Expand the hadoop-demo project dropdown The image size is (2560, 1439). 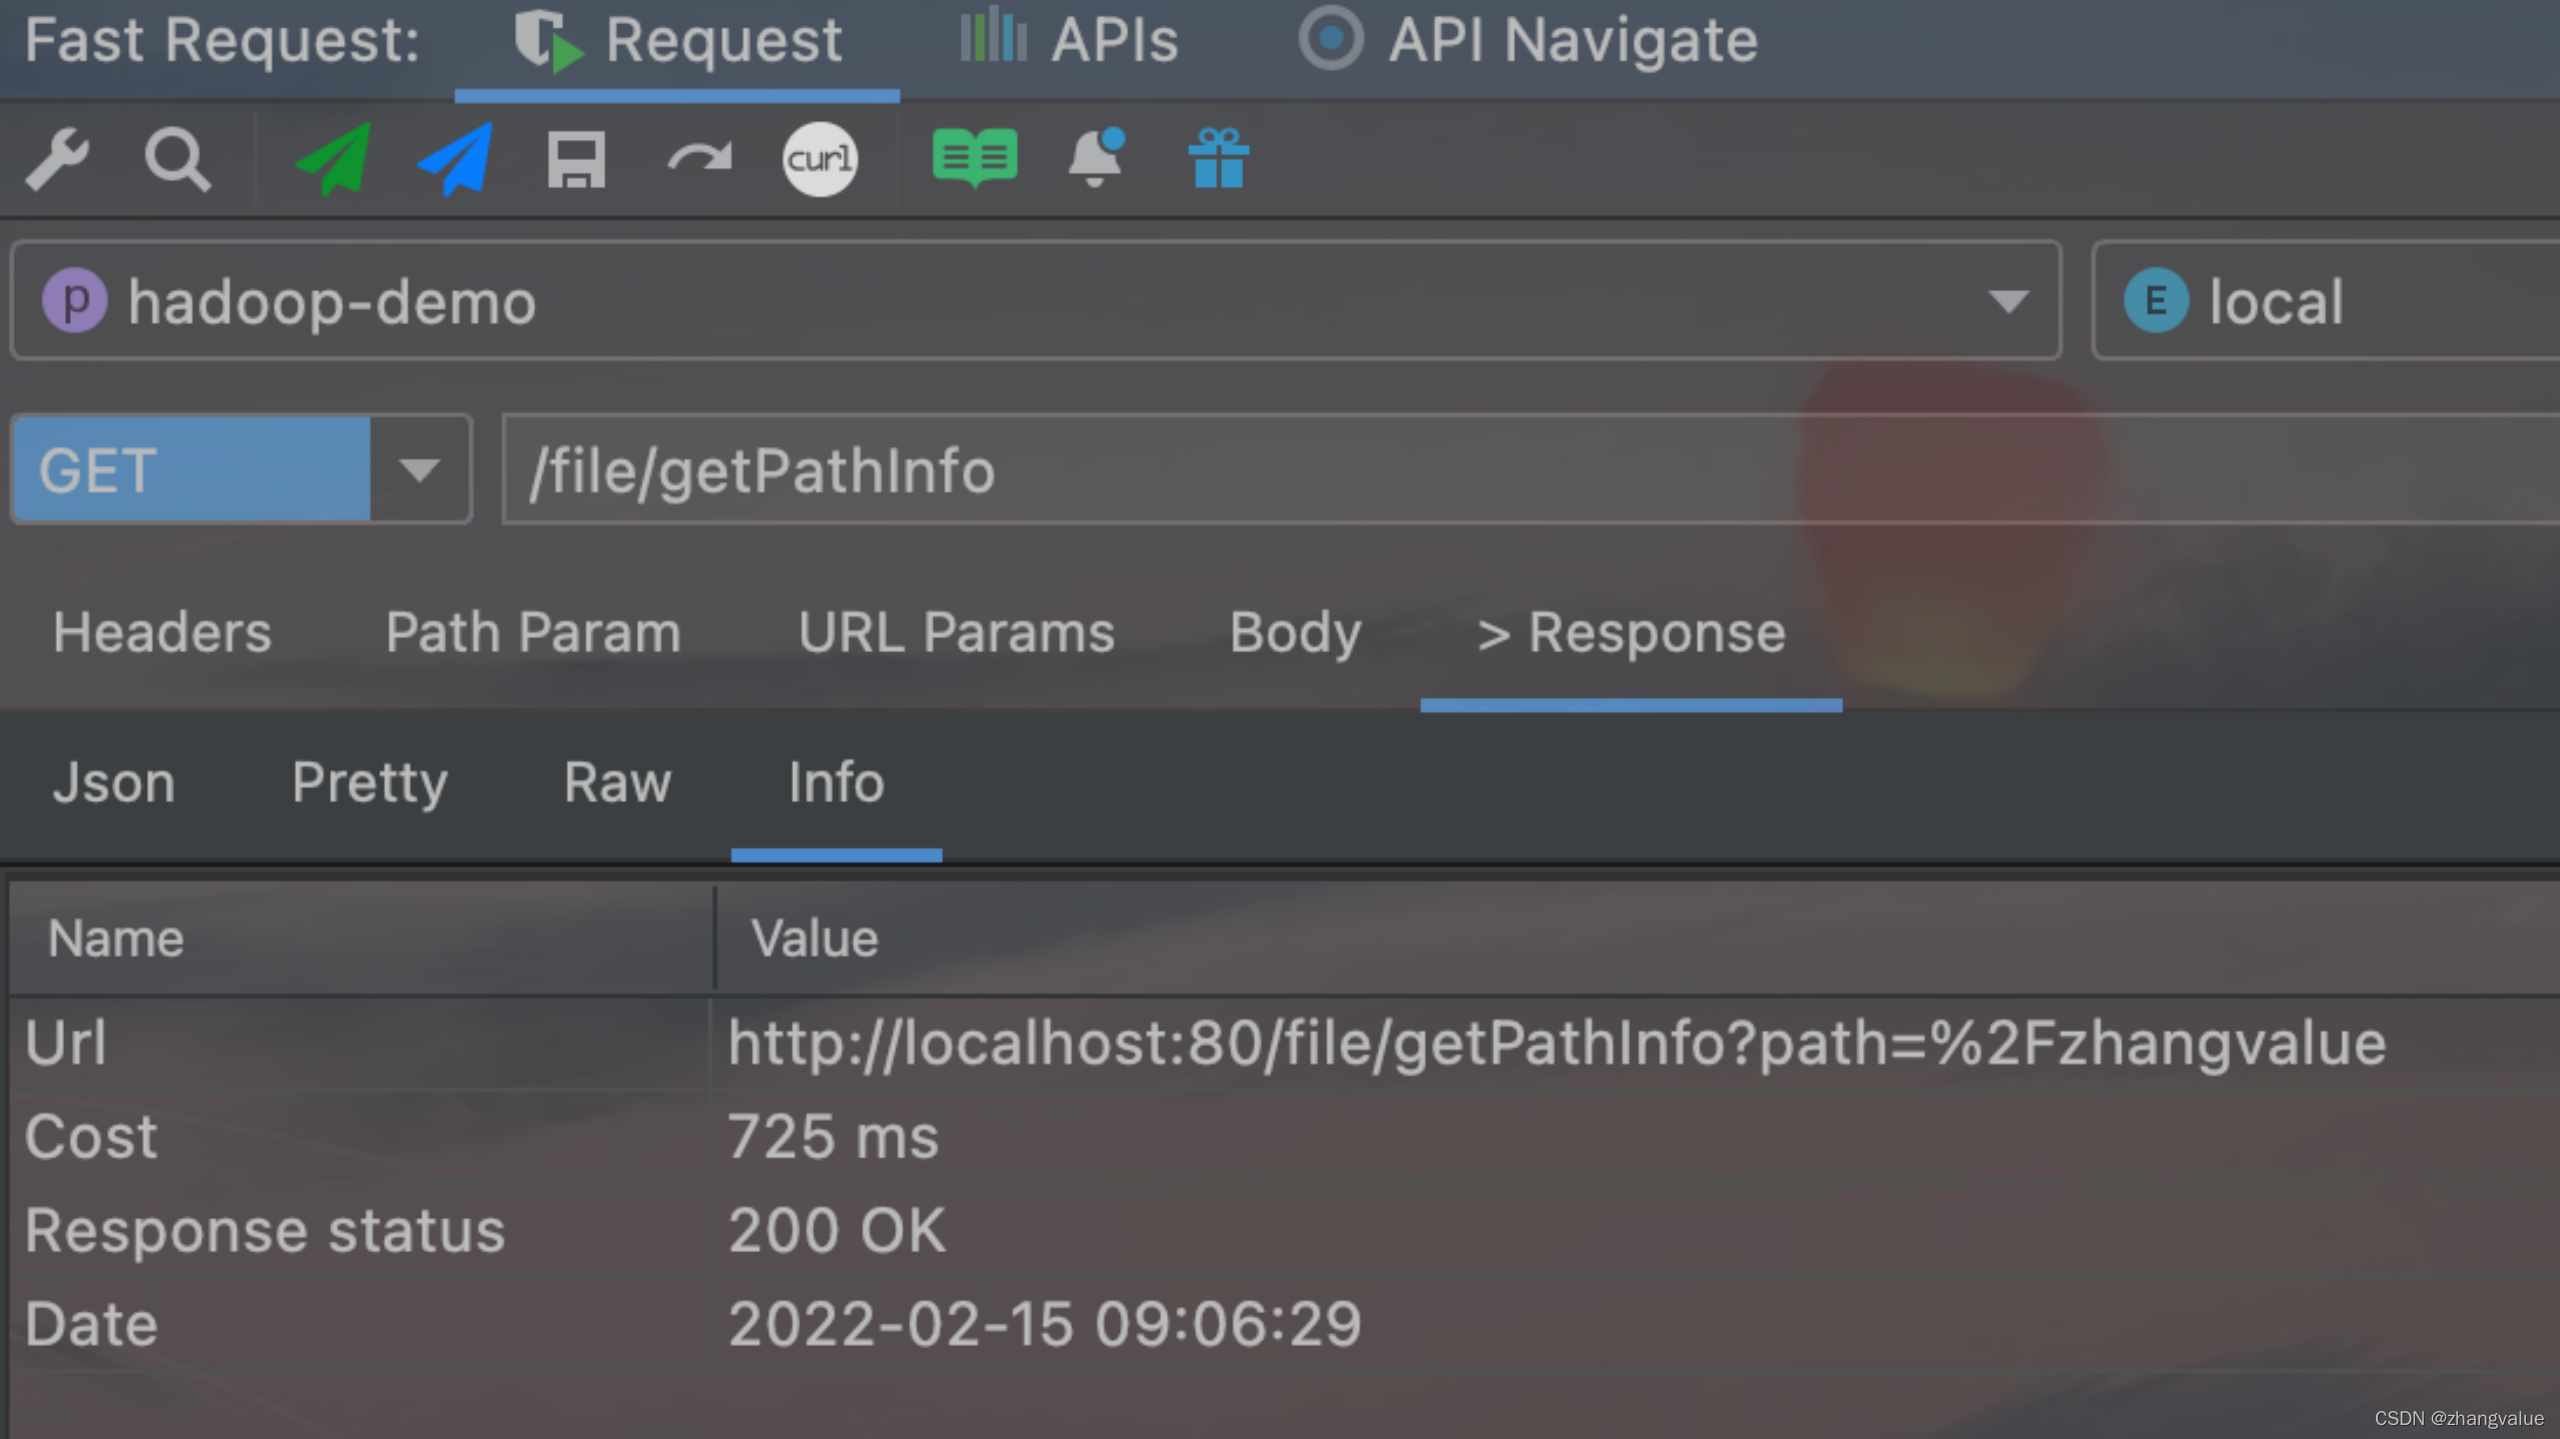coord(2007,301)
